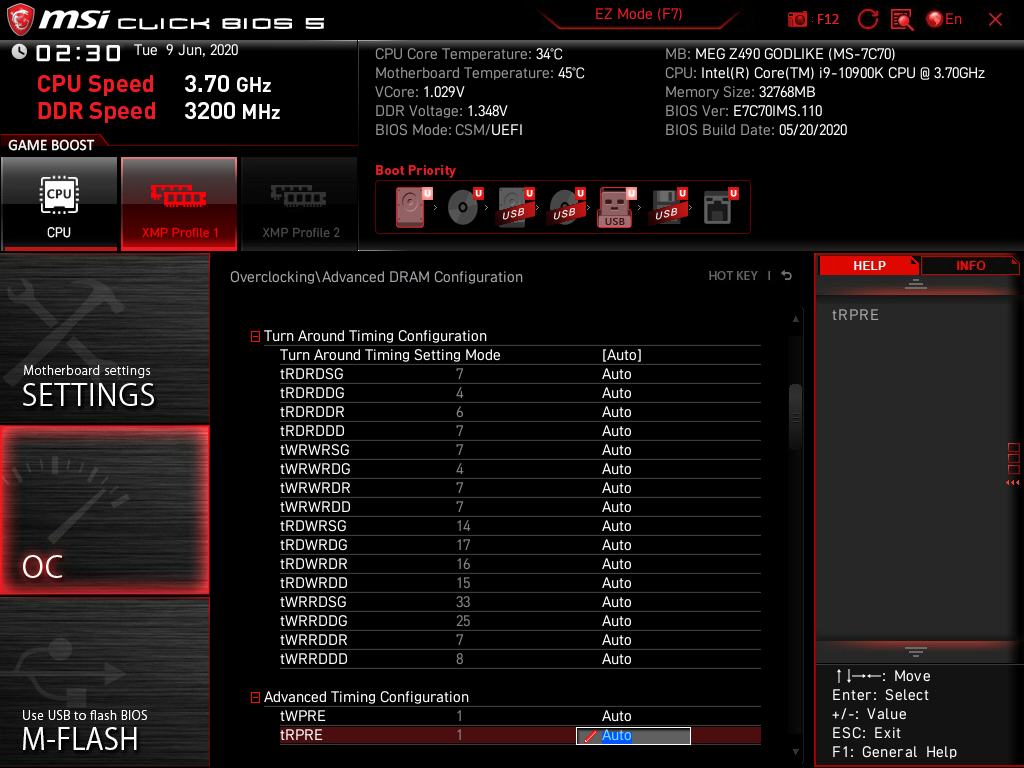Set the tRDRDDR Auto value

tap(616, 412)
